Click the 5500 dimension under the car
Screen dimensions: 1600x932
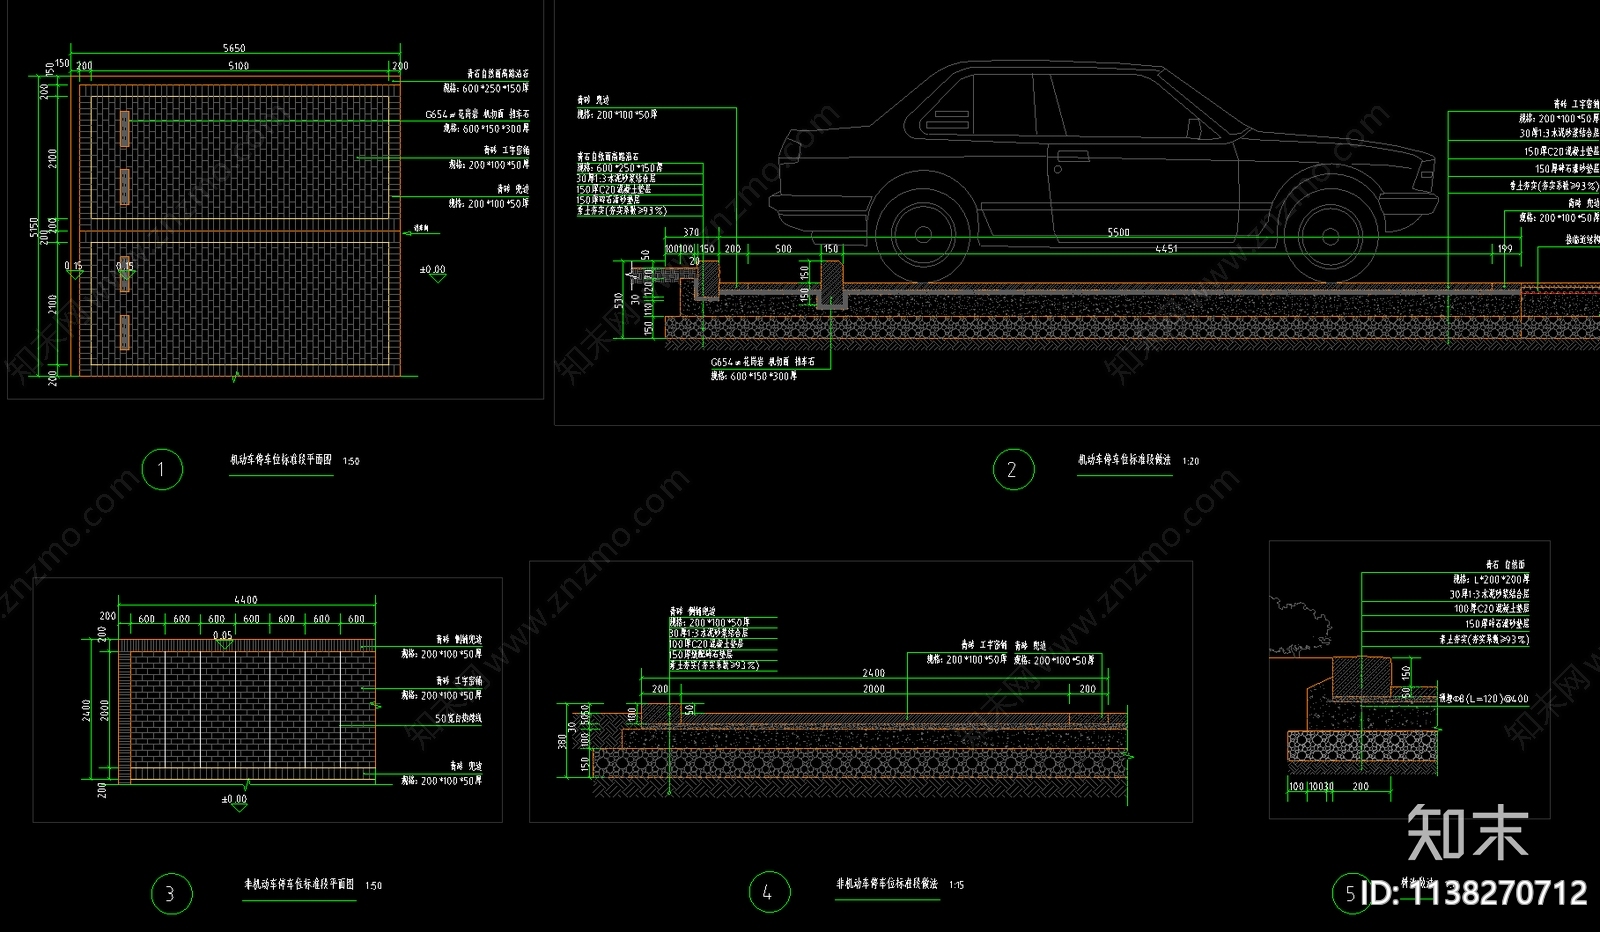[x=1118, y=232]
